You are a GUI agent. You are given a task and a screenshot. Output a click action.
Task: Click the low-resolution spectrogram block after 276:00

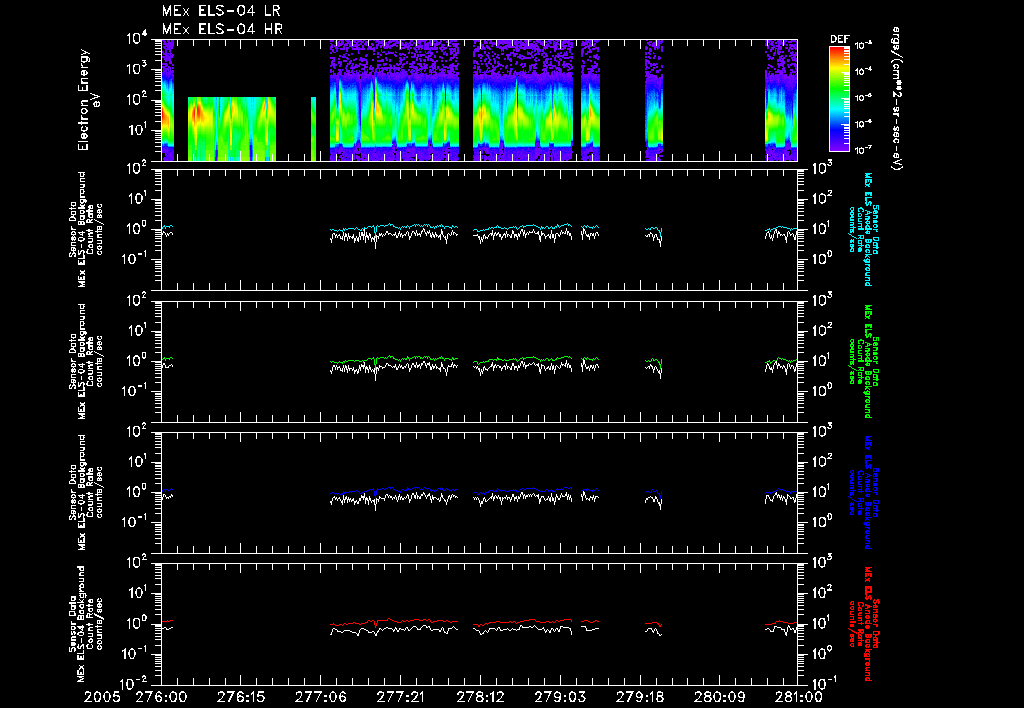[x=232, y=129]
